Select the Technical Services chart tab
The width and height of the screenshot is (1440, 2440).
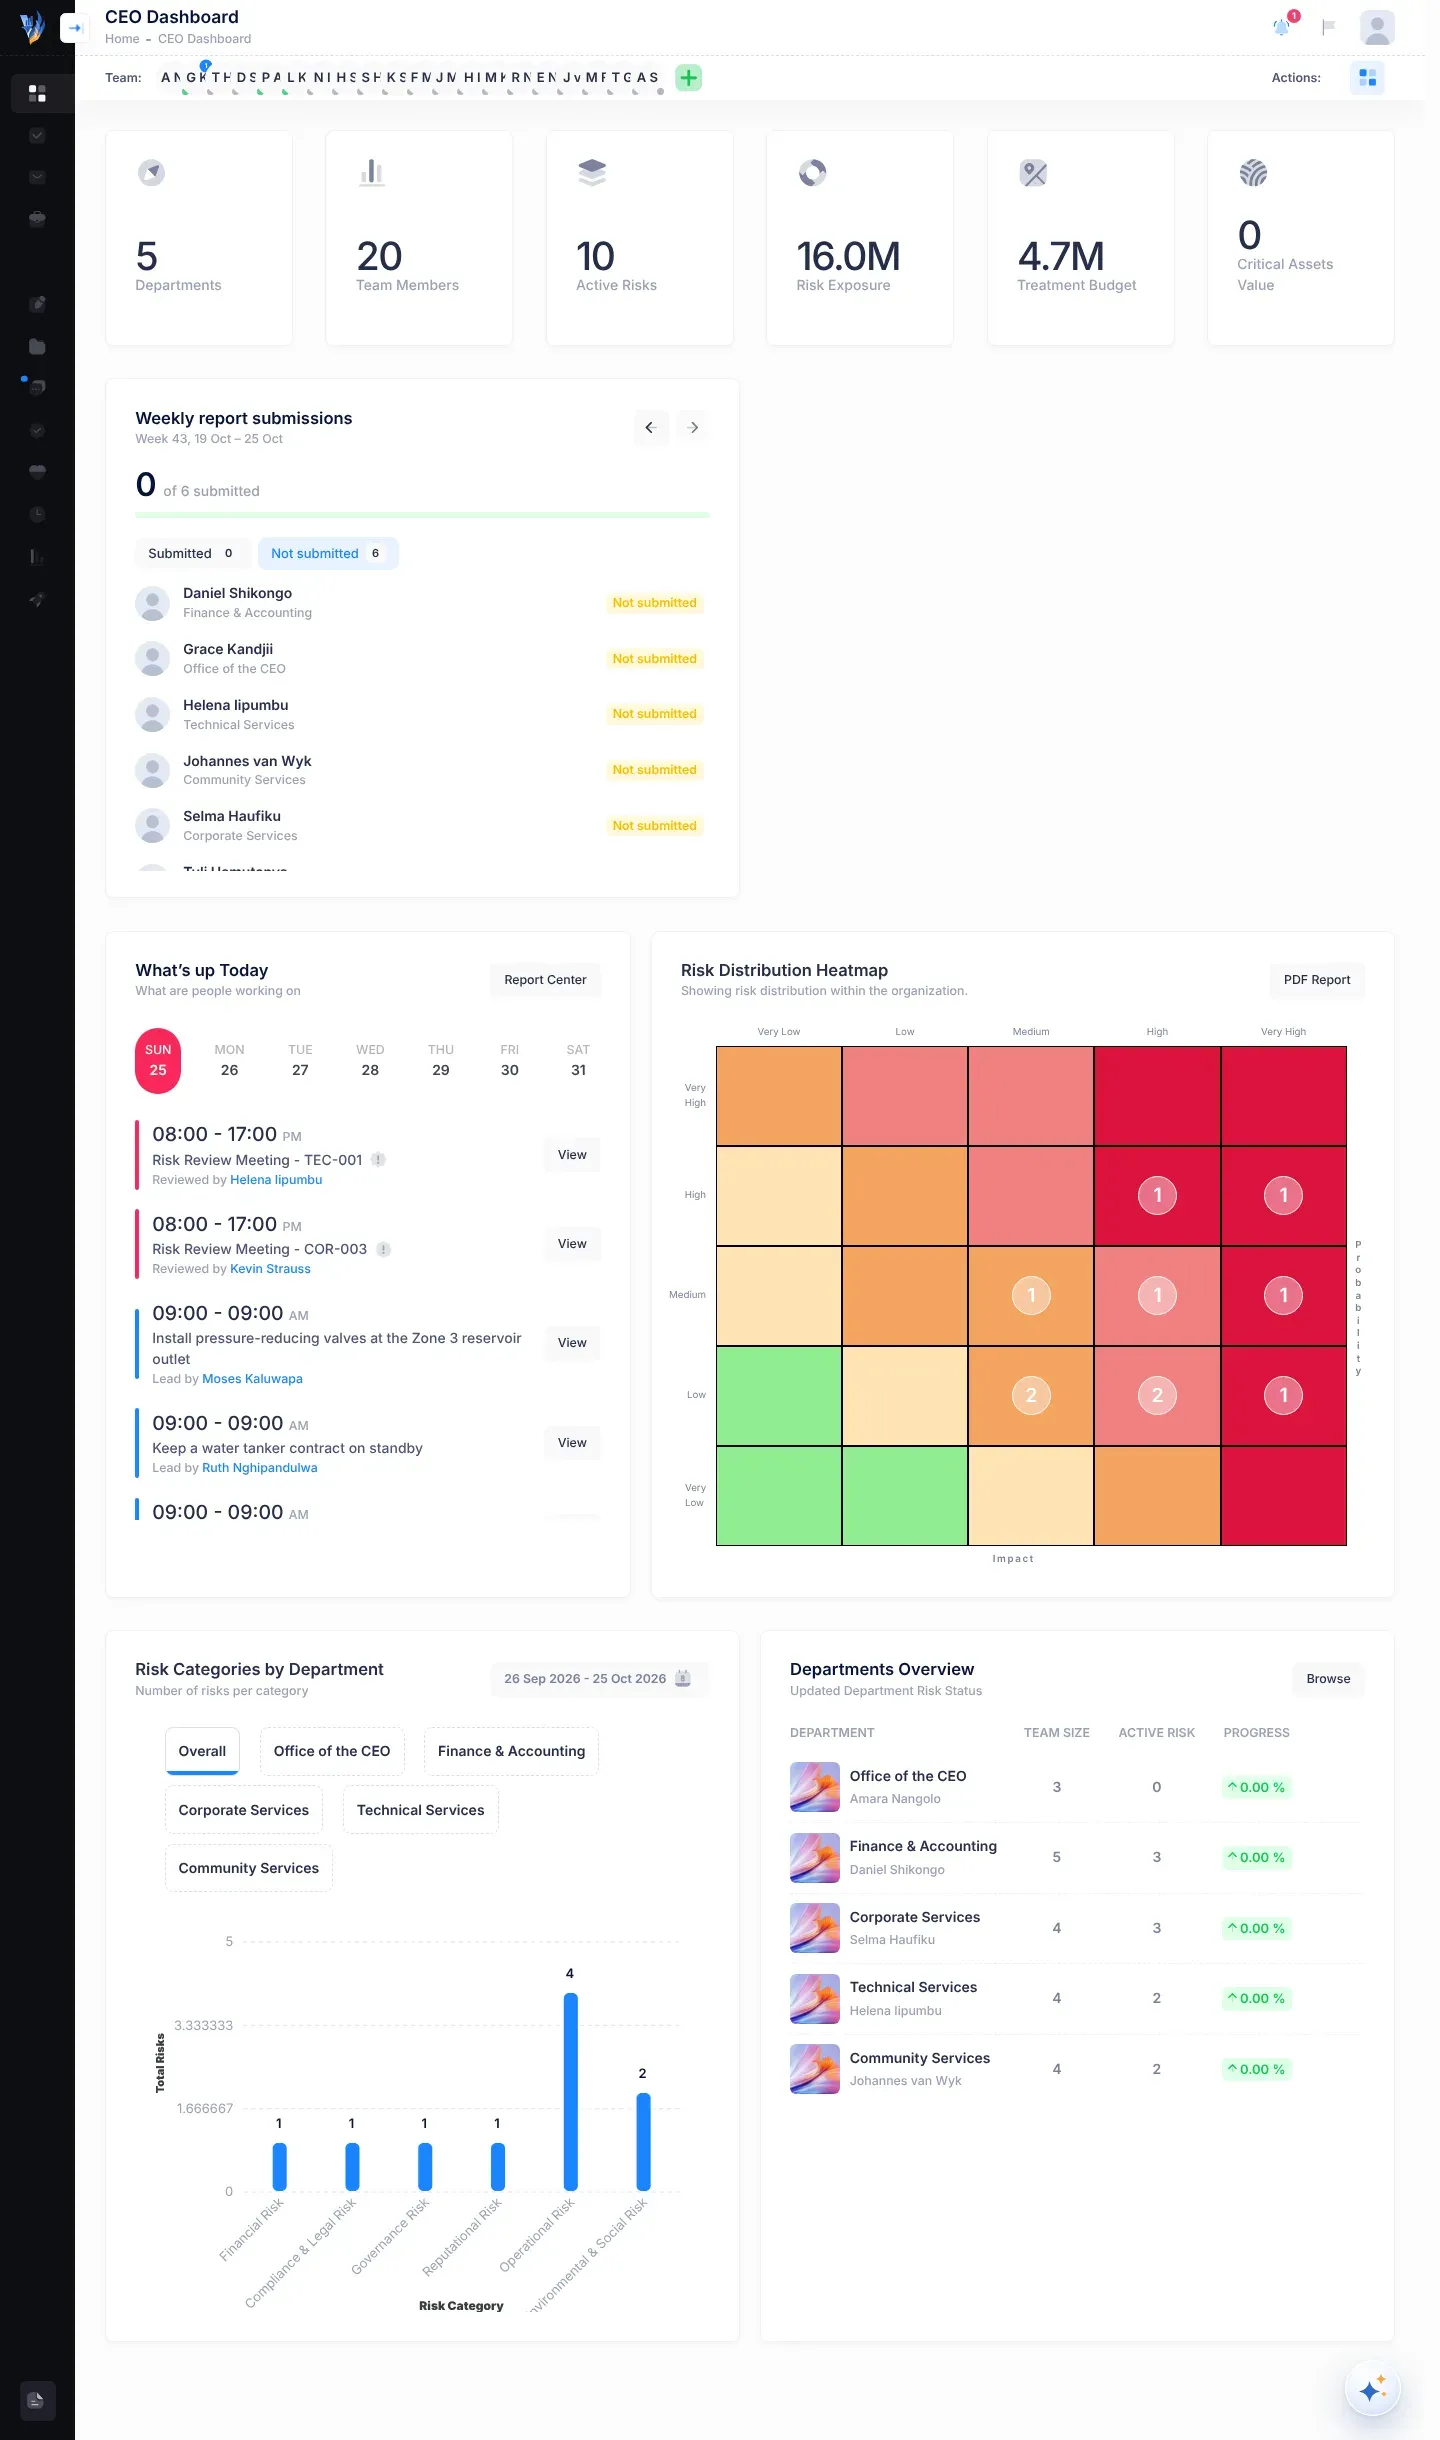tap(420, 1810)
